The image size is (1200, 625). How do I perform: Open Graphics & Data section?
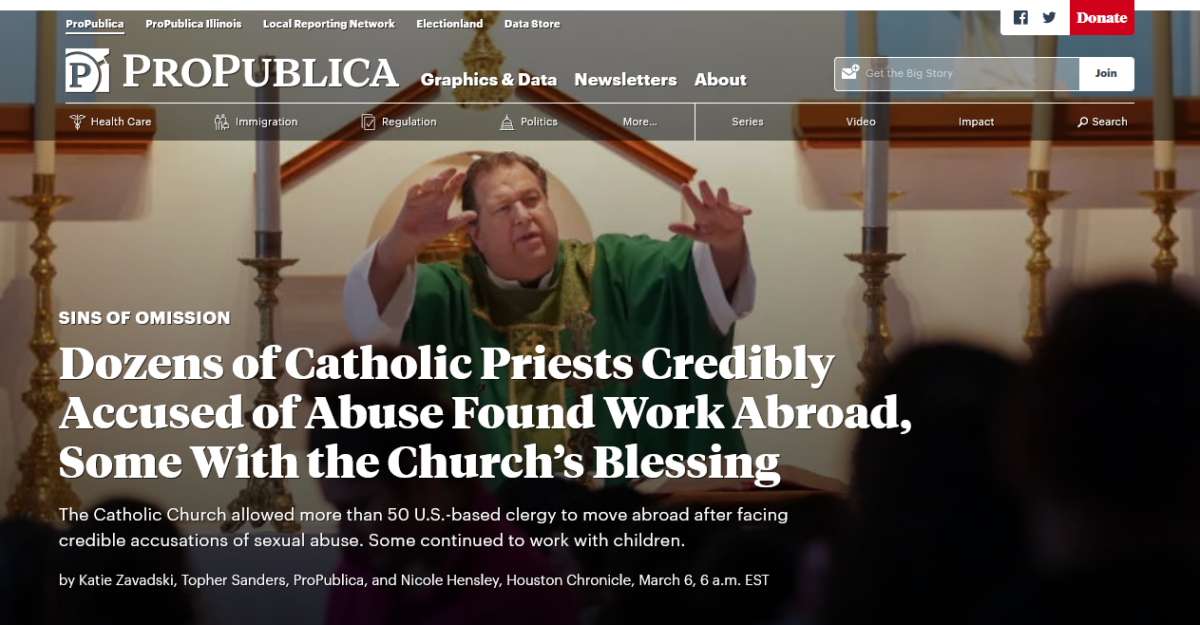coord(488,80)
